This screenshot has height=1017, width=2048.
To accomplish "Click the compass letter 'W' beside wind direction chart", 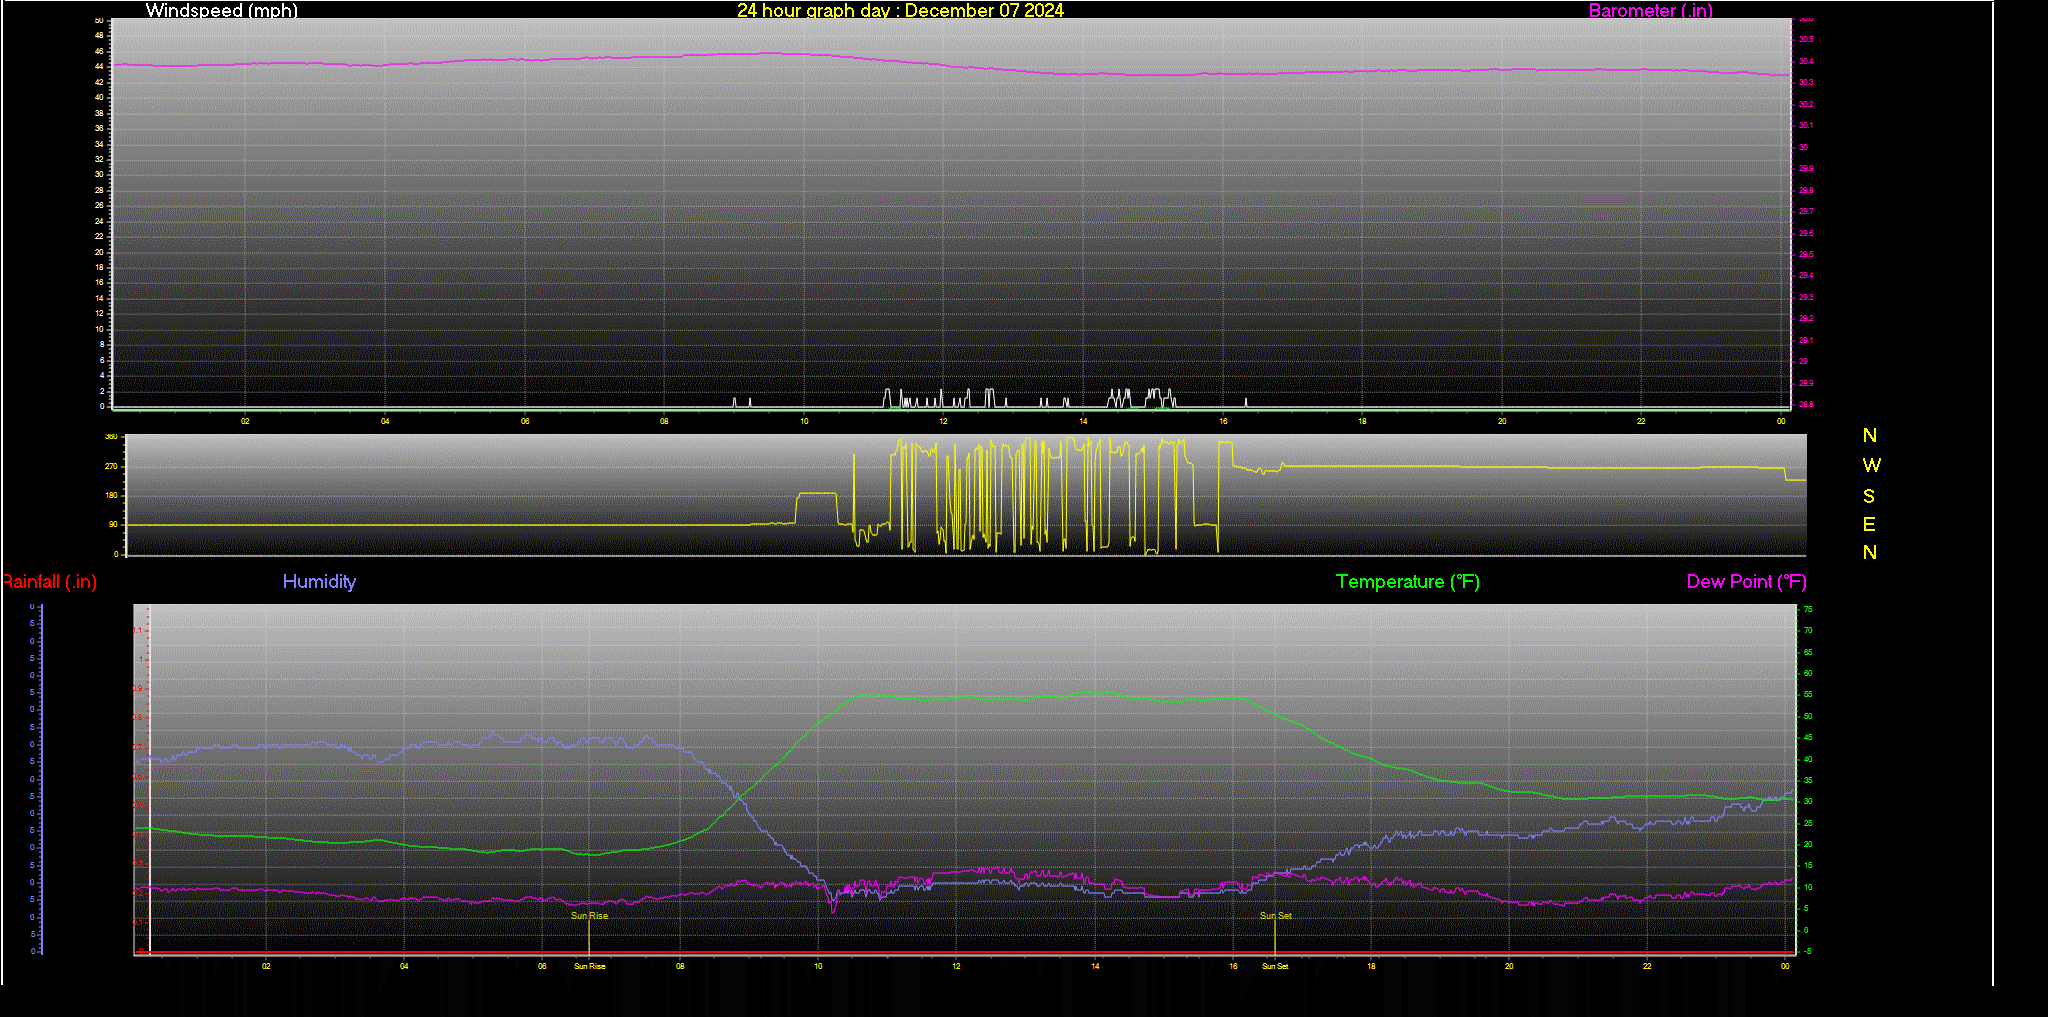I will 1871,465.
